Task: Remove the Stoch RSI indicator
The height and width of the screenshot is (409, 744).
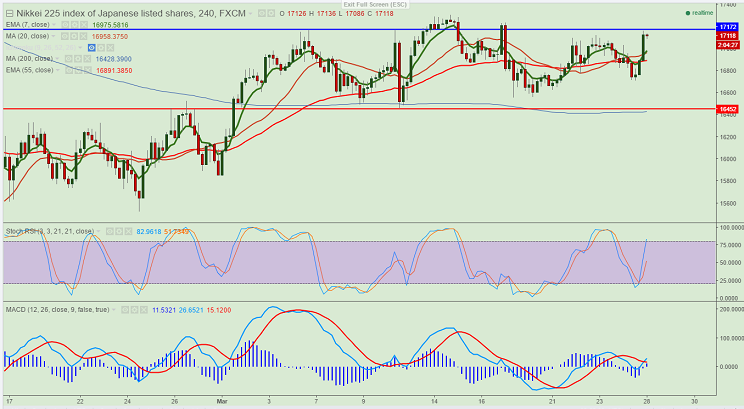Action: pyautogui.click(x=128, y=232)
